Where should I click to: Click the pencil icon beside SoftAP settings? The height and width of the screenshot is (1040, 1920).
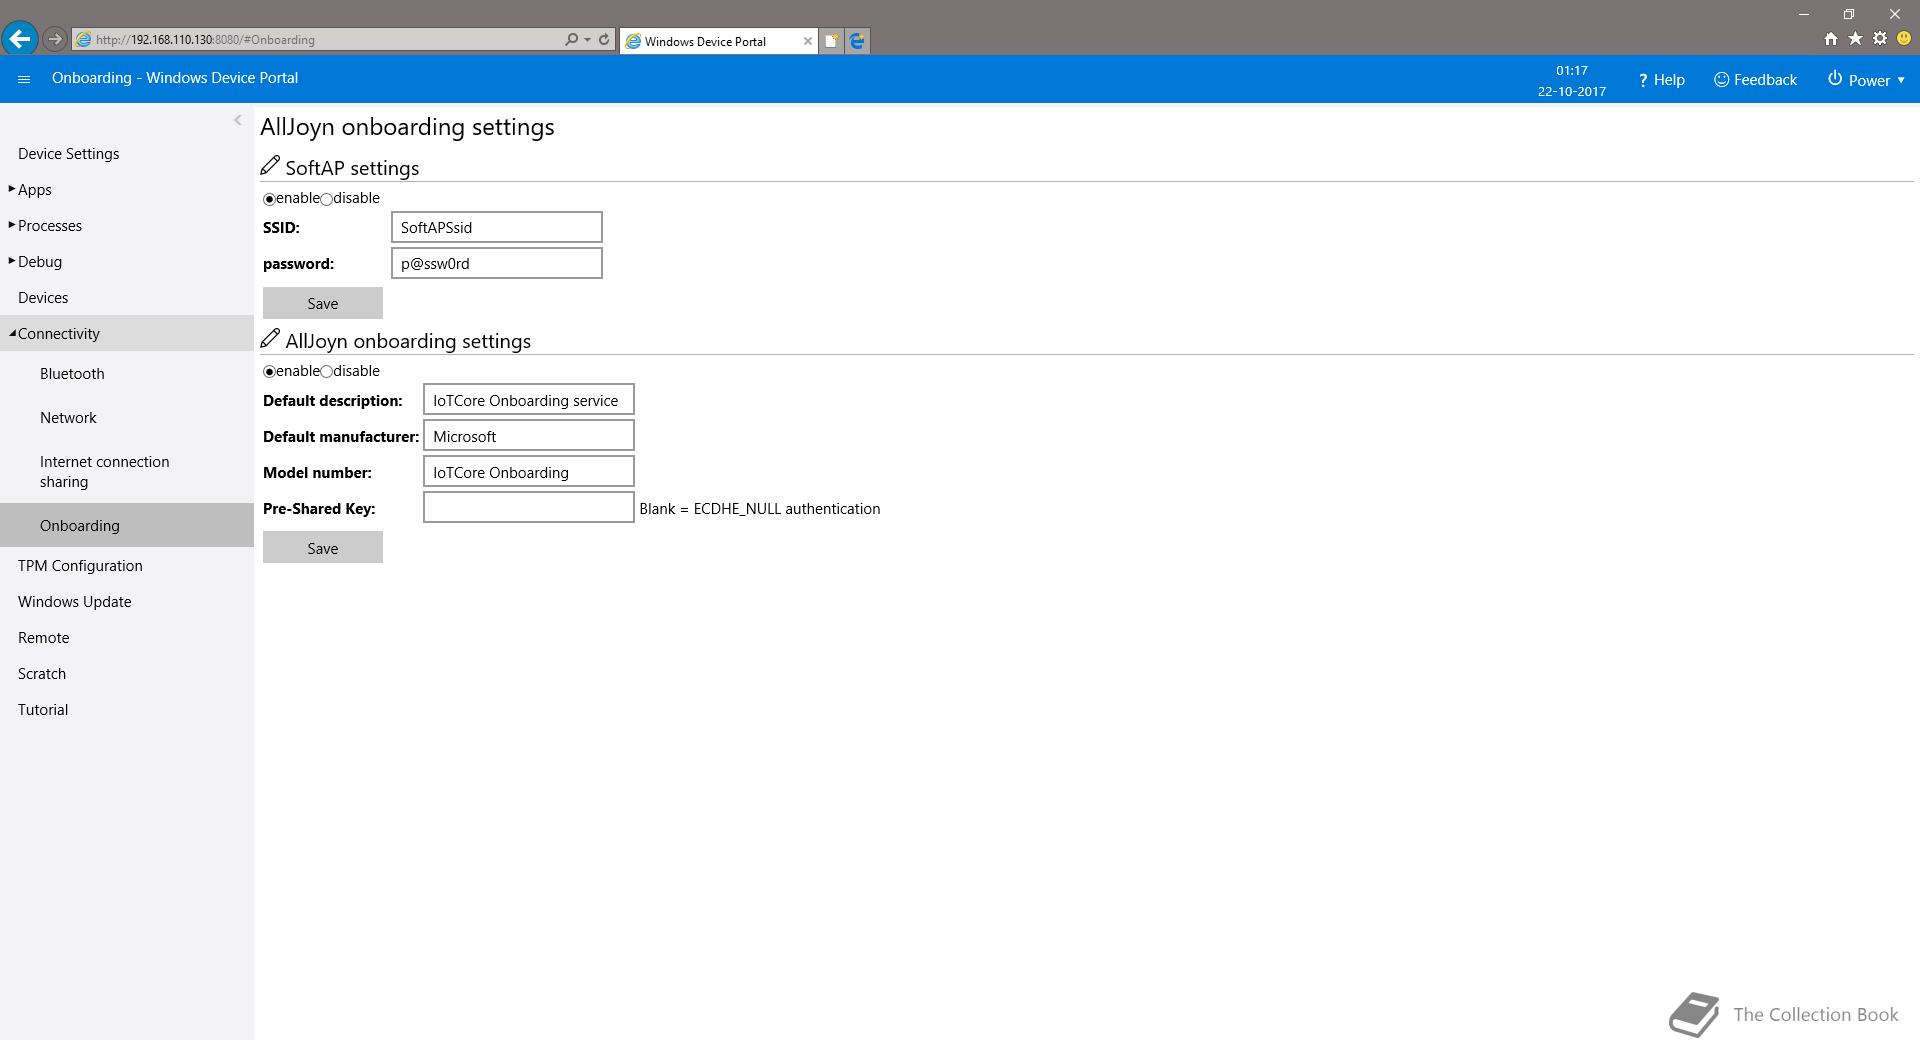coord(270,166)
